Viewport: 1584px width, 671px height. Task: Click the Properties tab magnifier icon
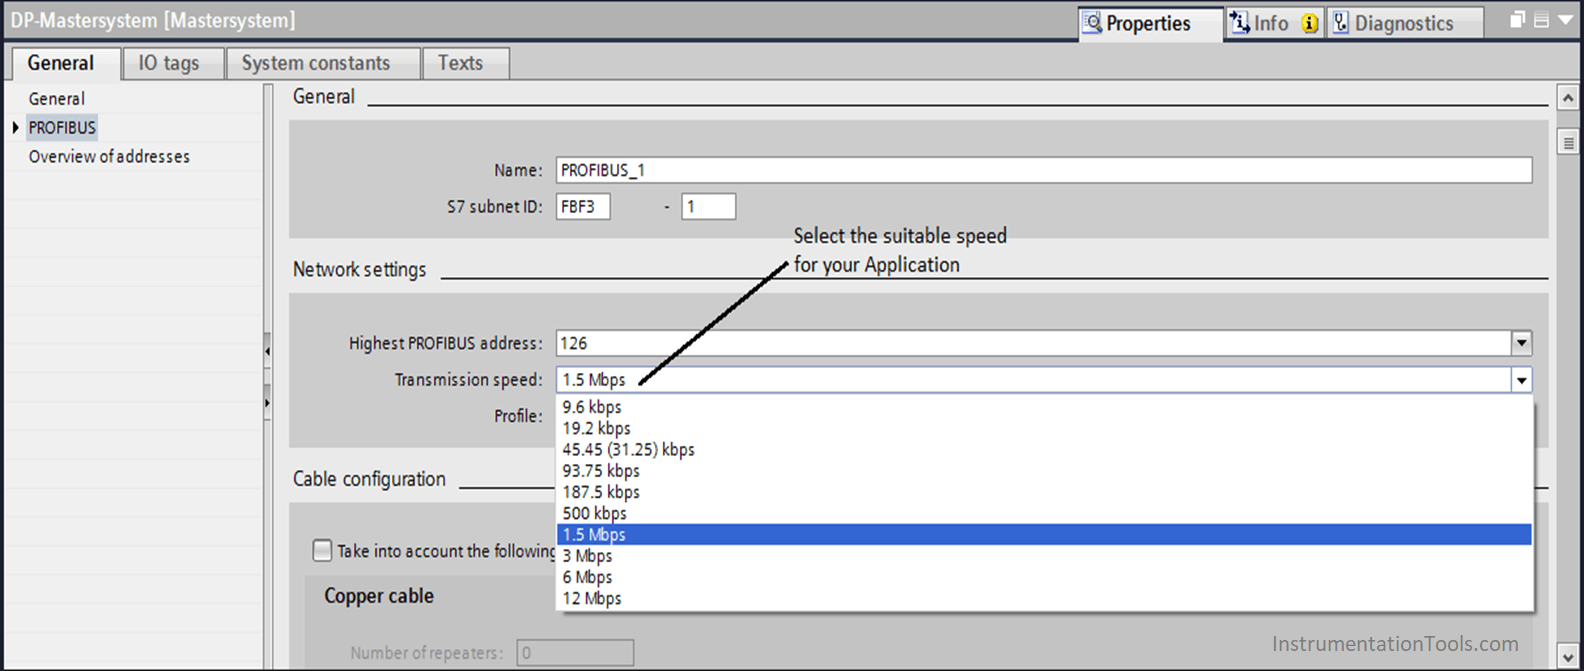click(1093, 22)
